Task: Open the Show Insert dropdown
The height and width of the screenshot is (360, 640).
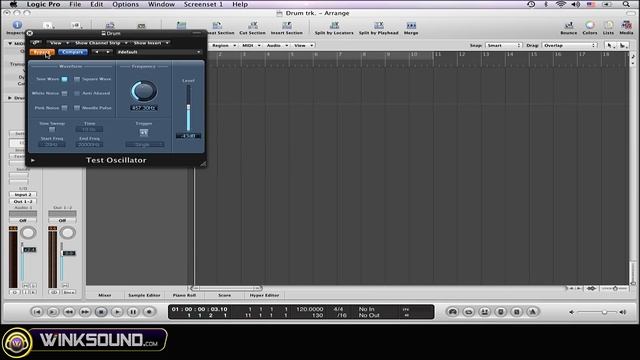Action: pyautogui.click(x=151, y=42)
